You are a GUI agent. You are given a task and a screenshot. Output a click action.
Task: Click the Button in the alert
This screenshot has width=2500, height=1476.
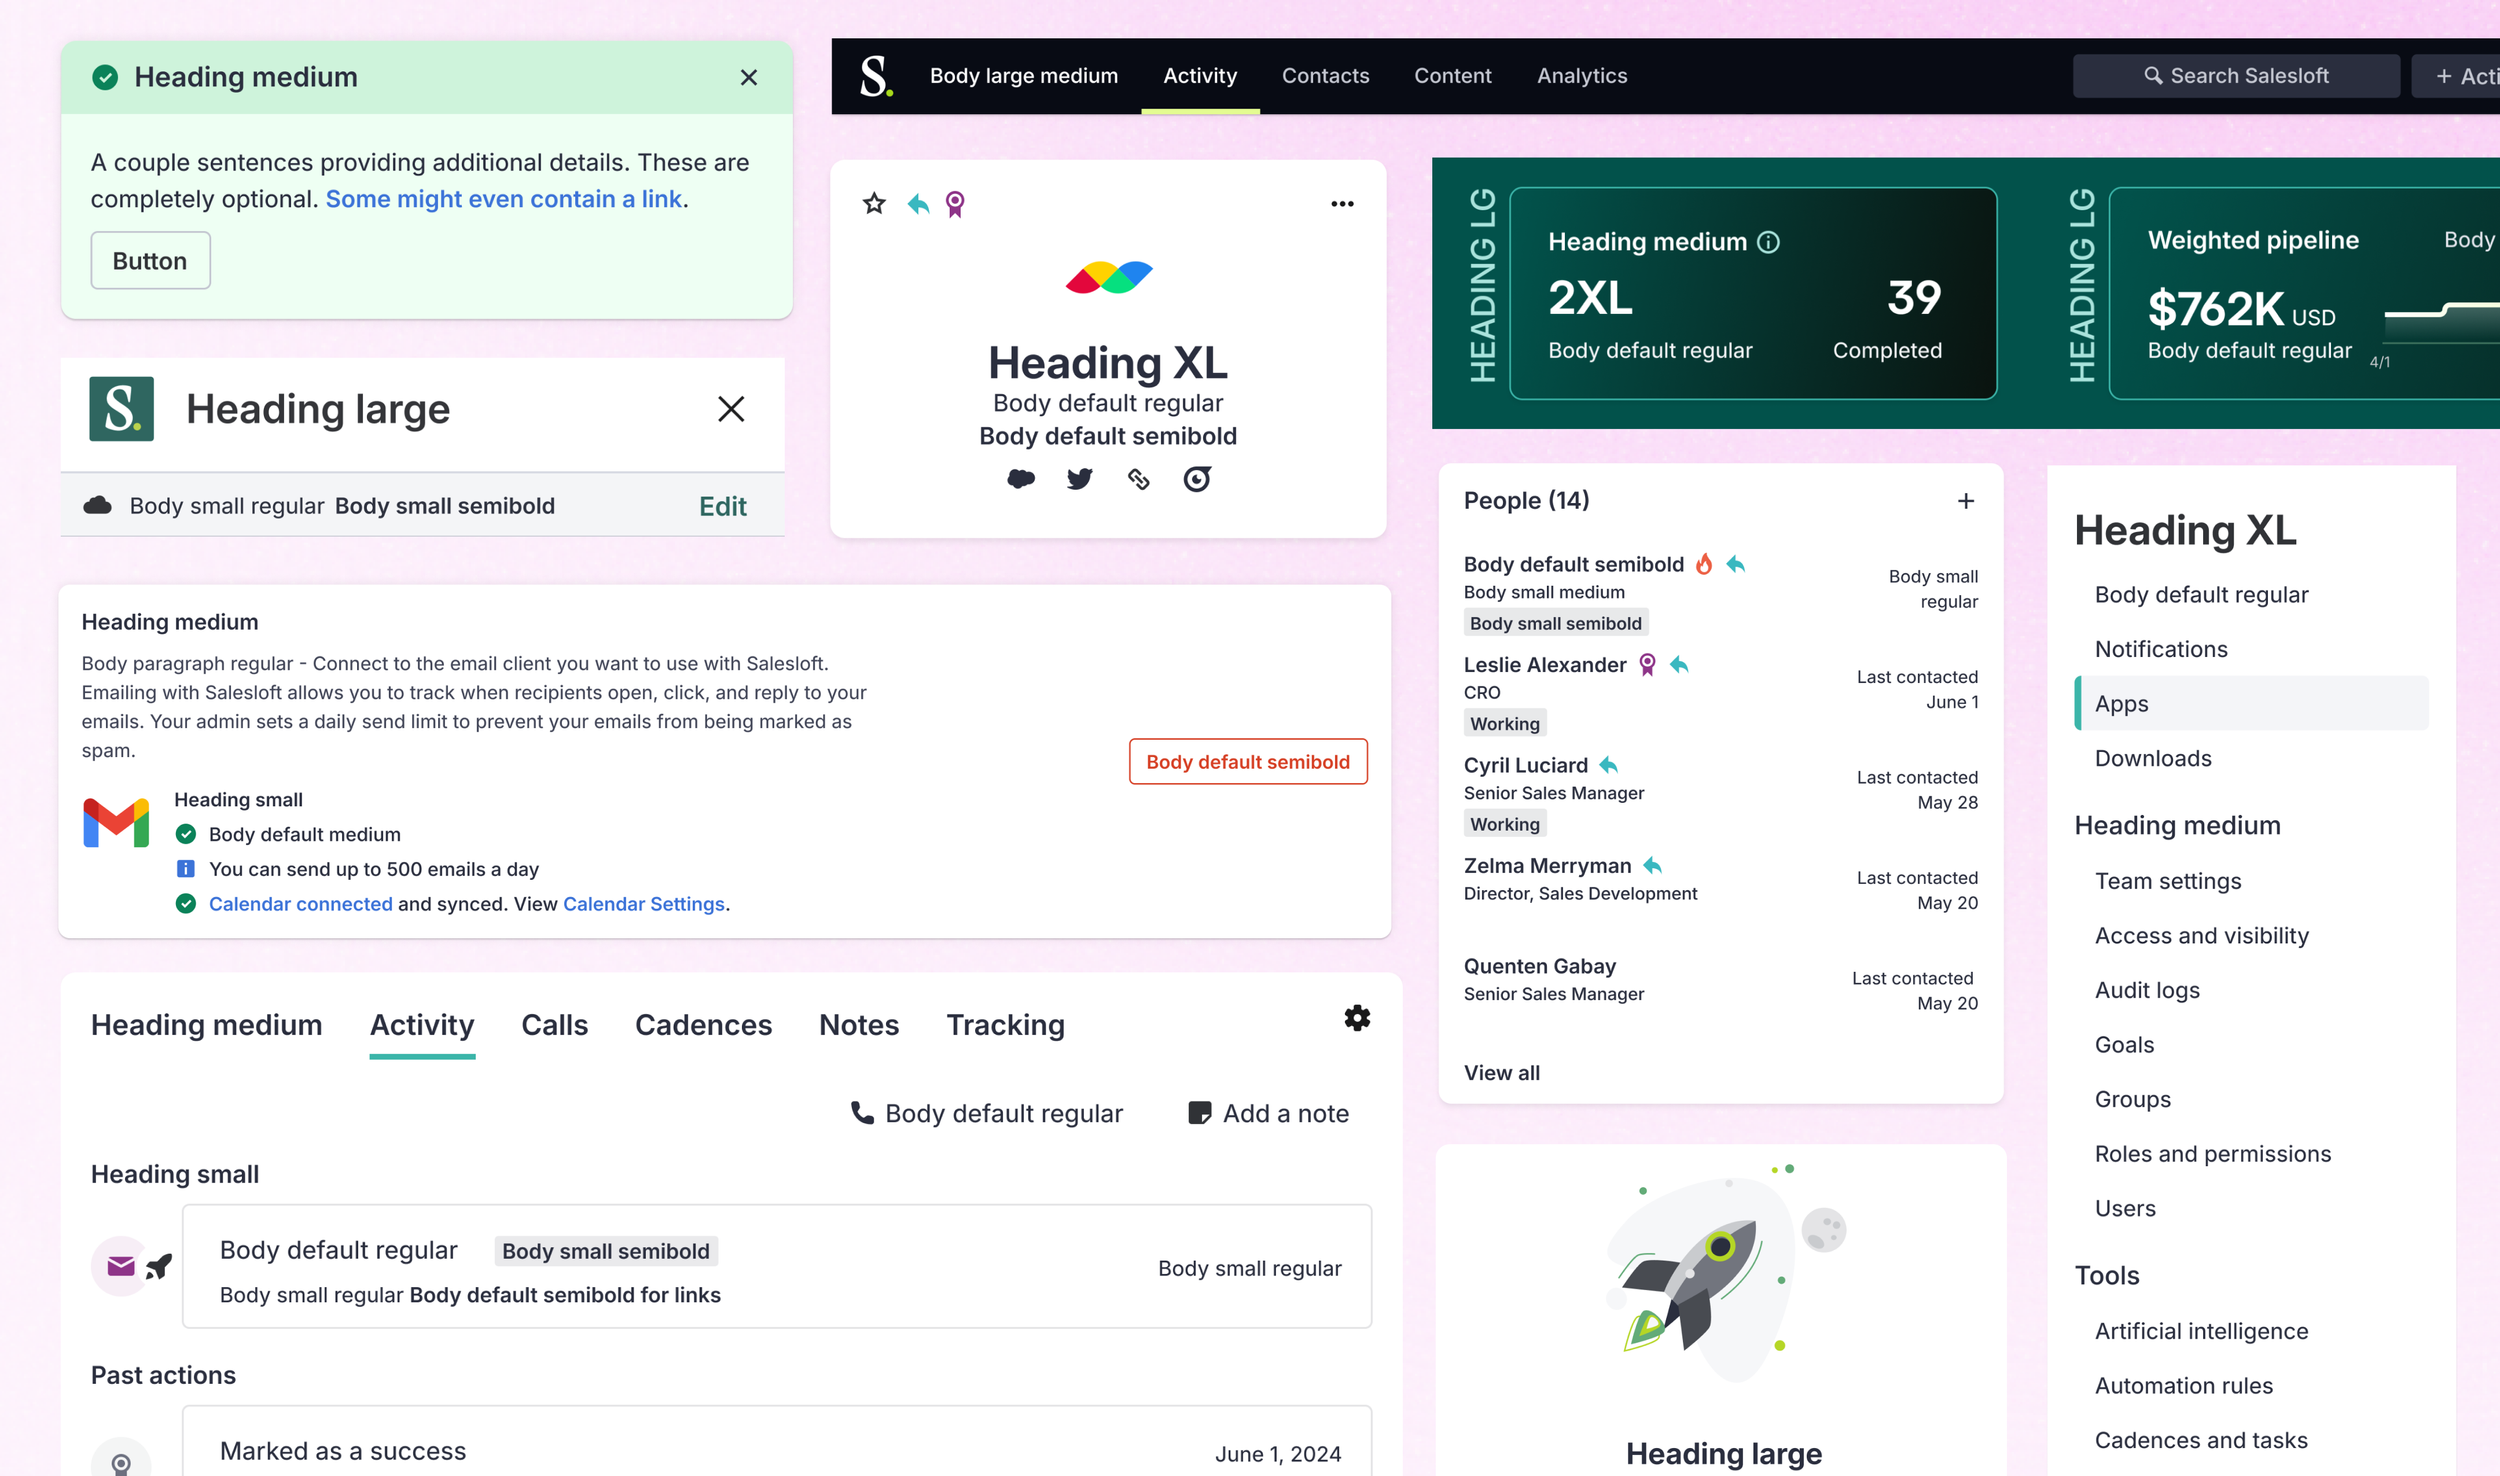[x=150, y=261]
